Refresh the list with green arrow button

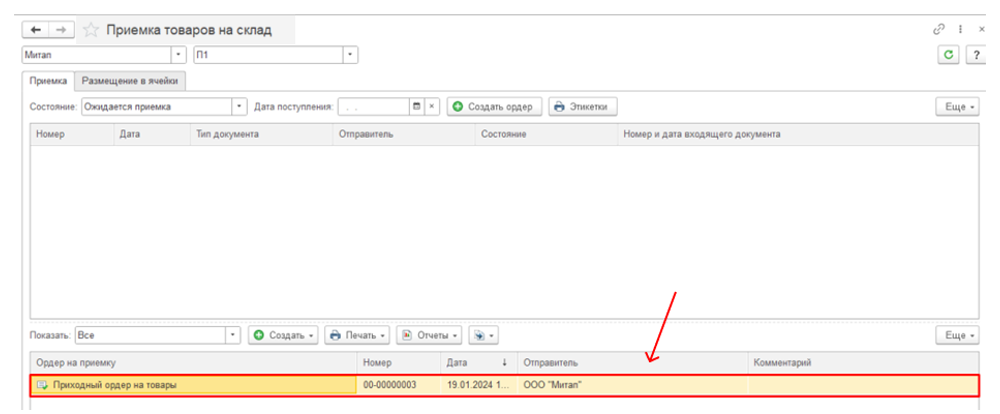pyautogui.click(x=948, y=55)
